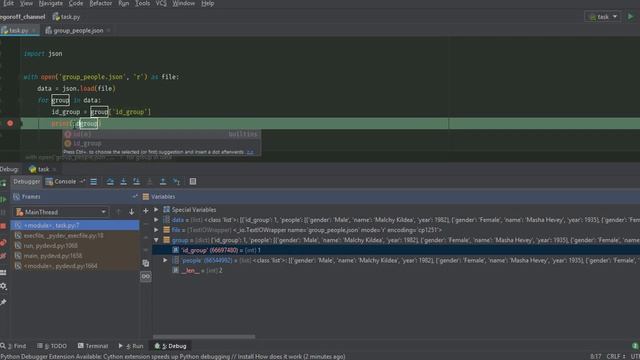Screen dimensions: 640x360
Task: Open the Window menu
Action: pyautogui.click(x=183, y=3)
